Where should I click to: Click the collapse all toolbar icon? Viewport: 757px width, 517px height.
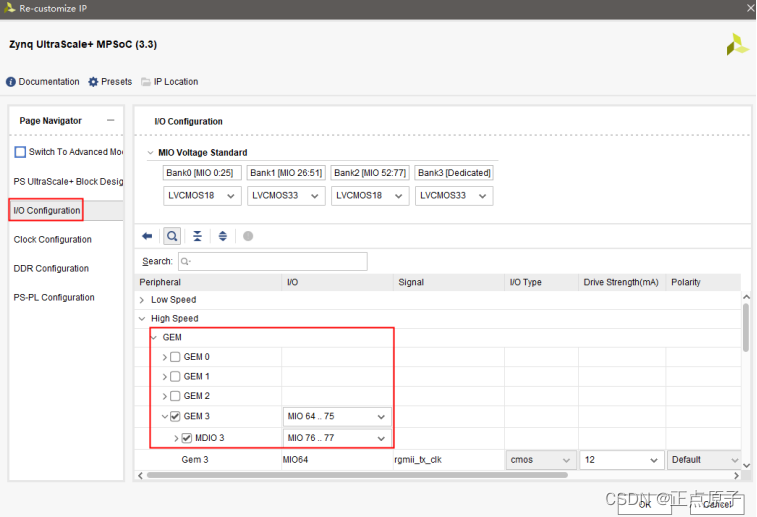(197, 236)
